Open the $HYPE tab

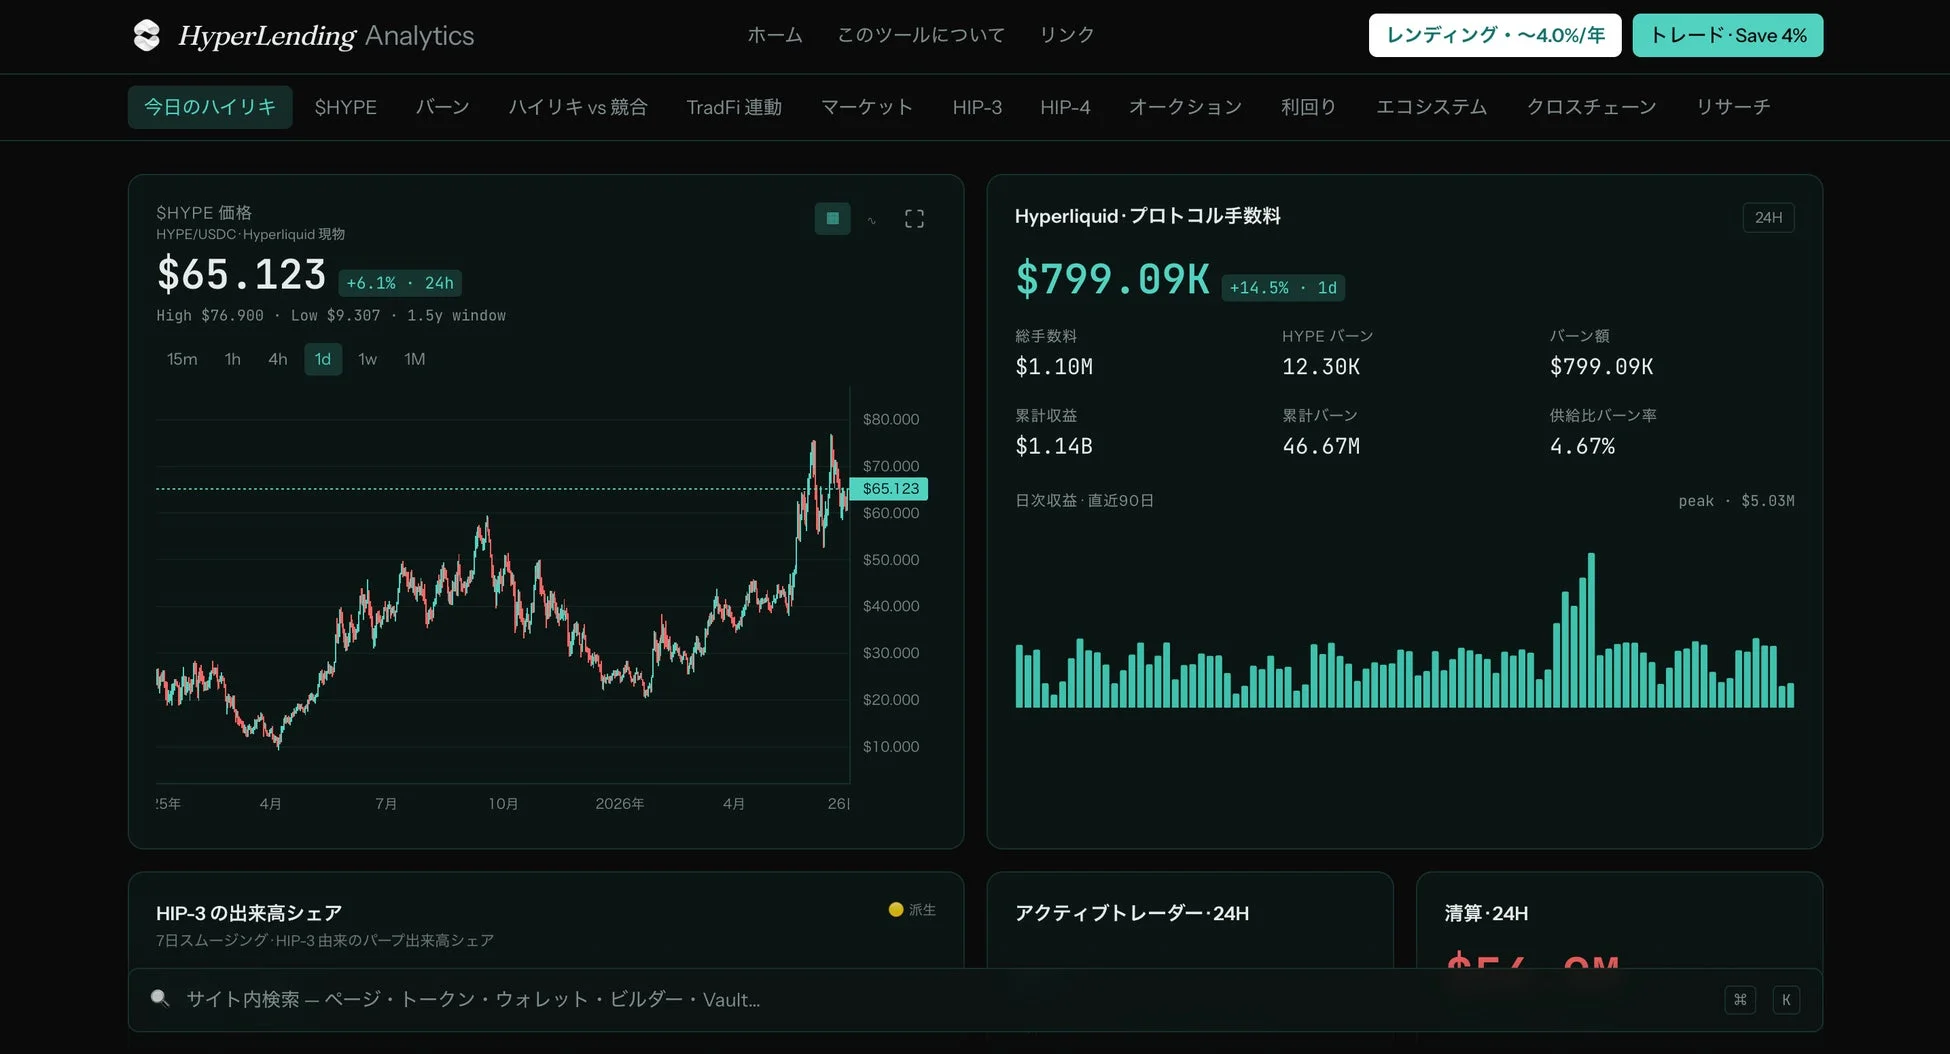[x=346, y=107]
